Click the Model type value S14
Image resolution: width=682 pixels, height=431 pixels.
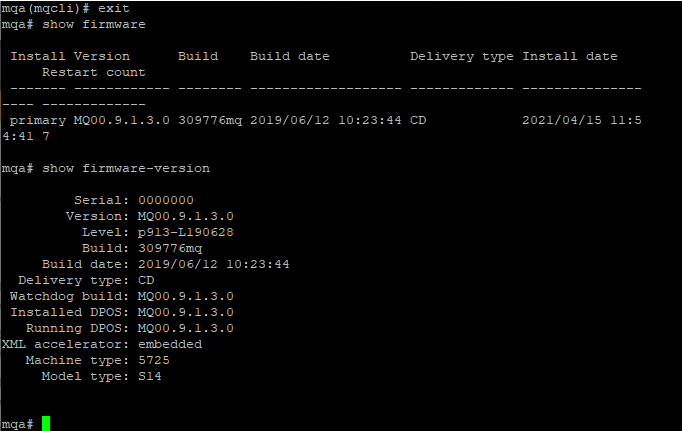[150, 376]
